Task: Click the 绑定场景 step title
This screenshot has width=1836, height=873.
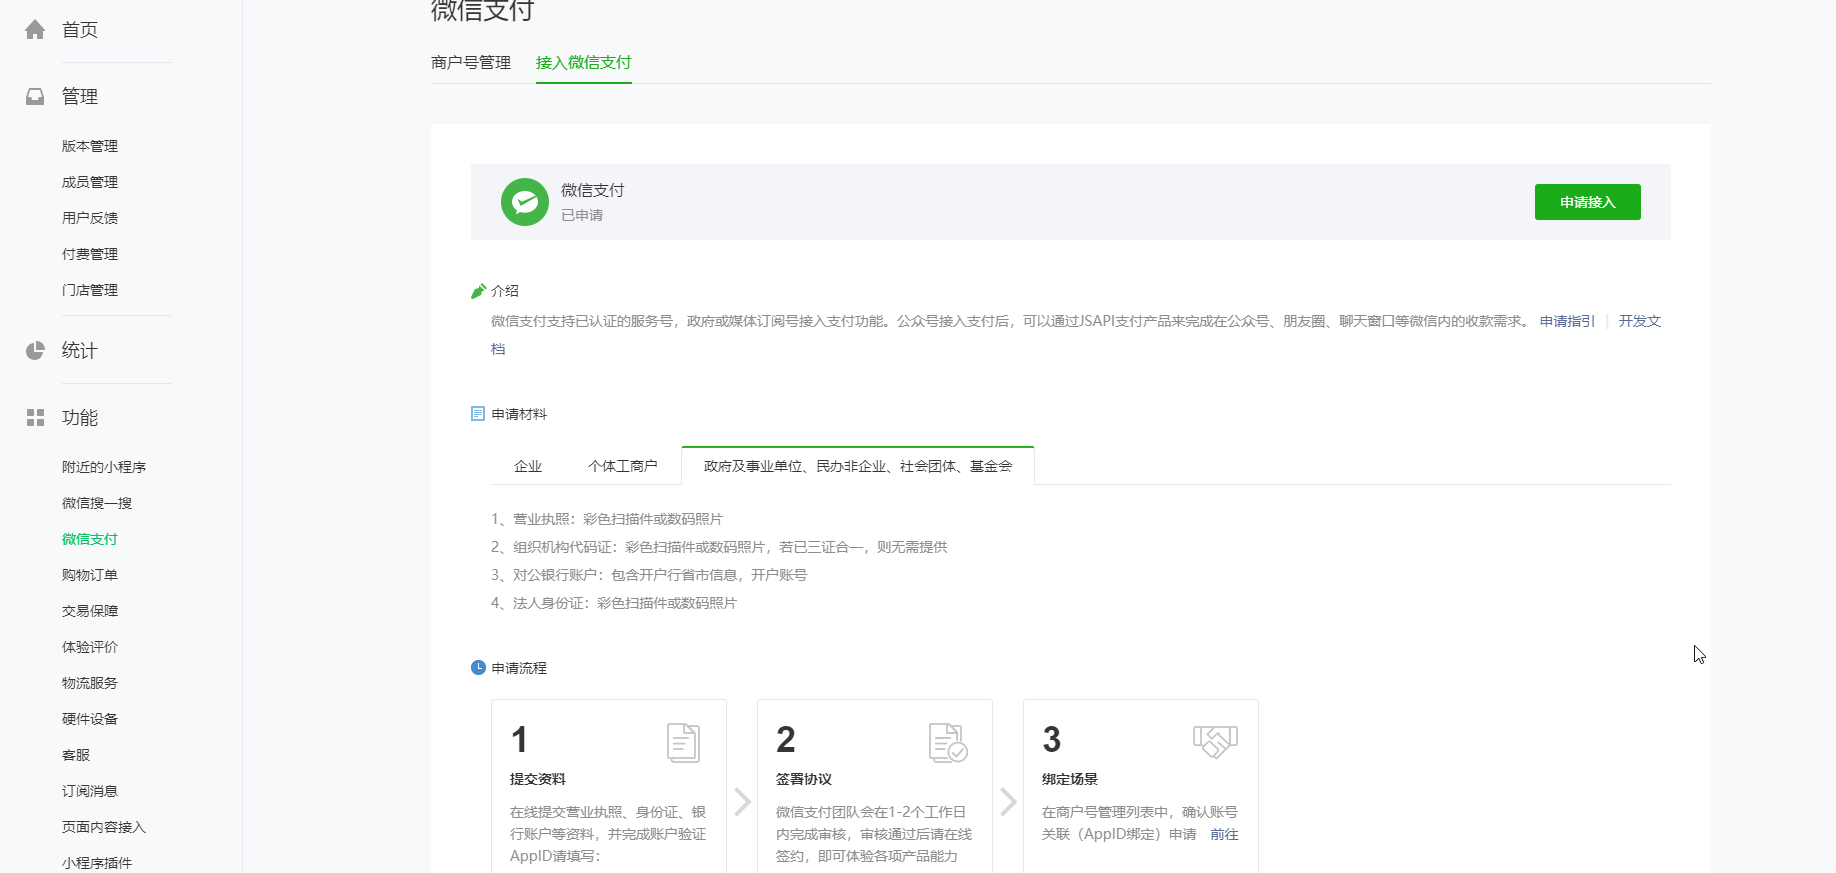Action: tap(1070, 779)
